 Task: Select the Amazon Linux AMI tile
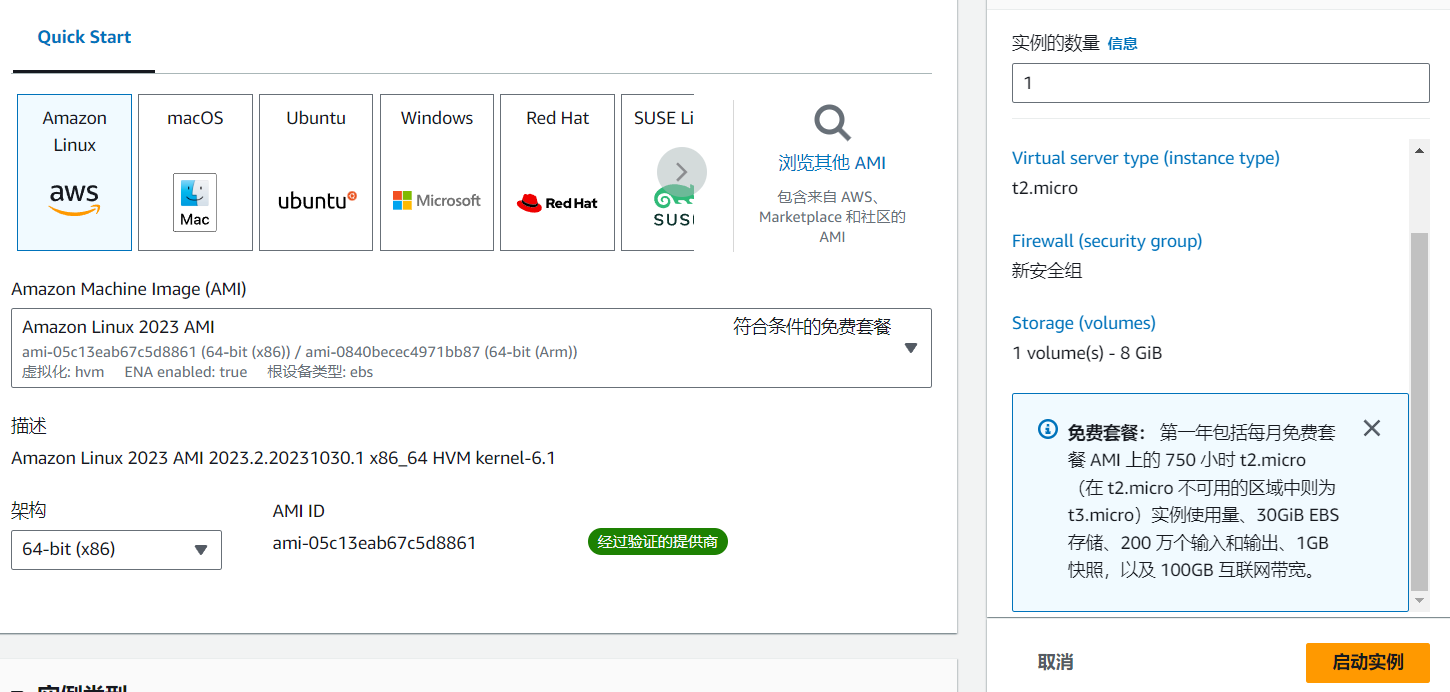74,172
